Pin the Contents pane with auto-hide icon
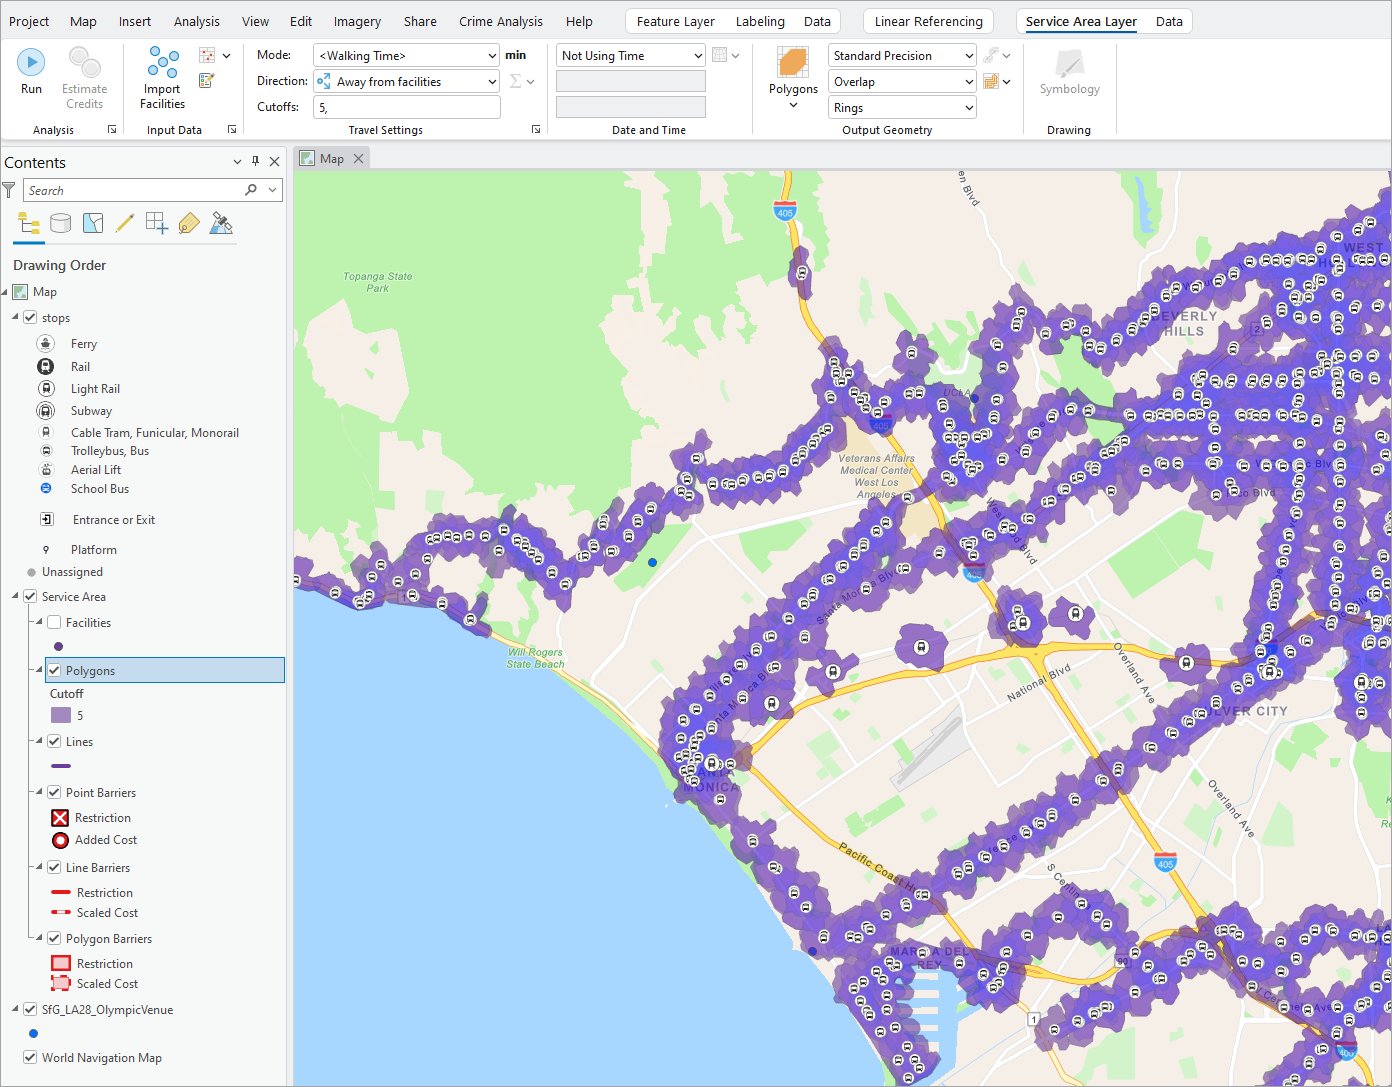The width and height of the screenshot is (1392, 1087). 255,161
